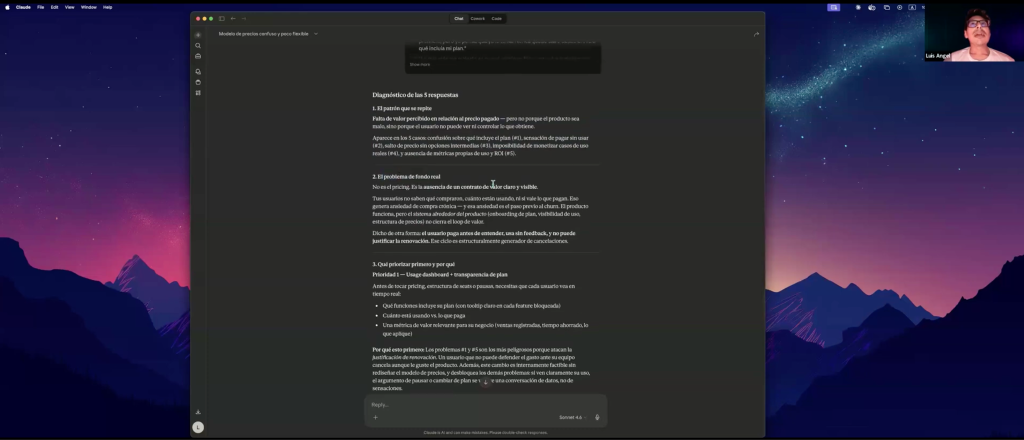Screen dimensions: 1024x440
Task: Jump to bottom with down-arrow button
Action: tap(485, 381)
